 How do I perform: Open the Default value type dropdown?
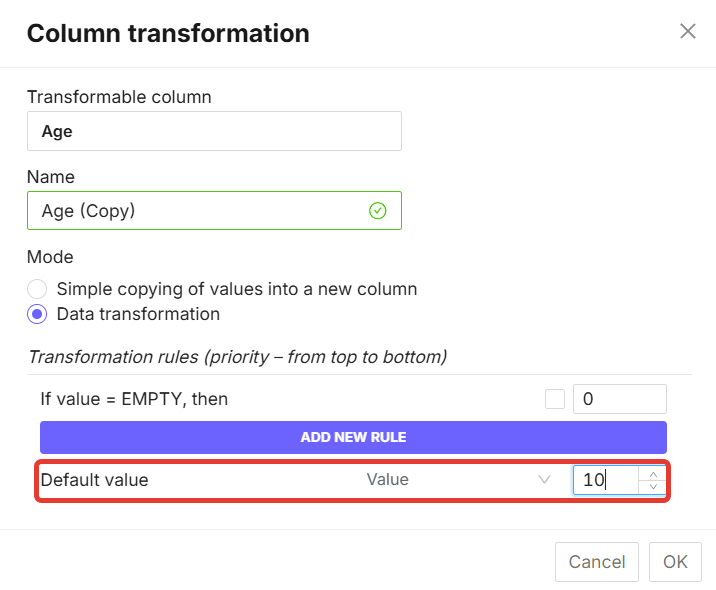(457, 480)
